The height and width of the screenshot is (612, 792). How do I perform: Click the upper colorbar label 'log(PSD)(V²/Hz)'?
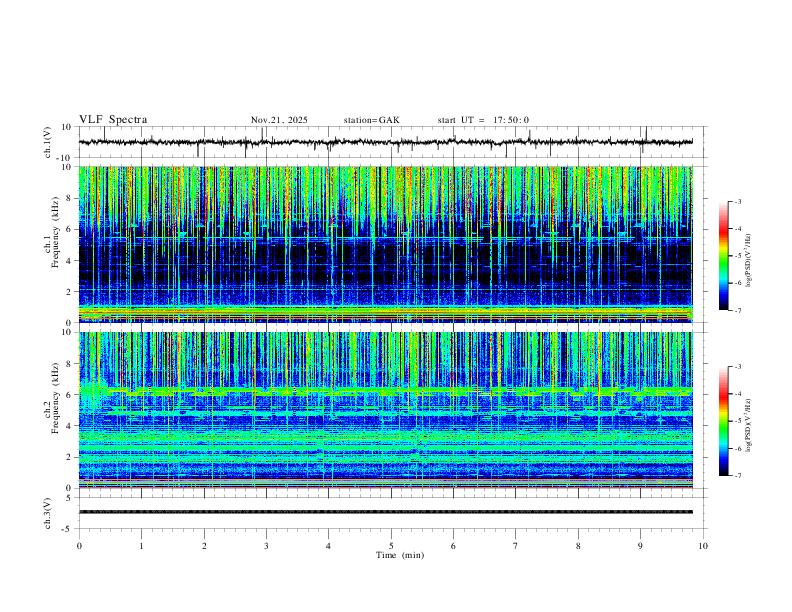(749, 261)
